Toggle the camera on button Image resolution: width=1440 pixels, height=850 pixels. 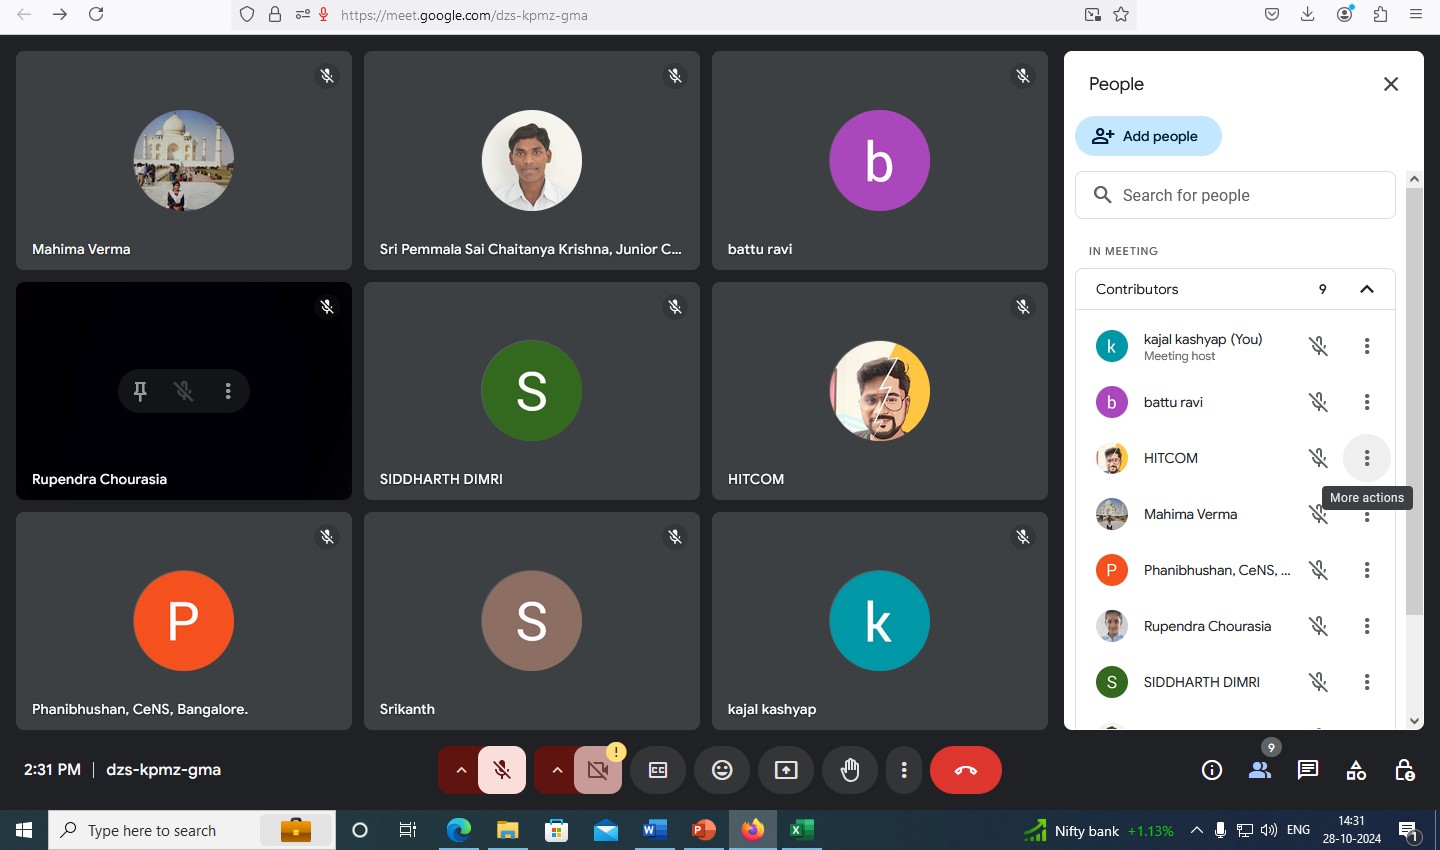click(598, 770)
